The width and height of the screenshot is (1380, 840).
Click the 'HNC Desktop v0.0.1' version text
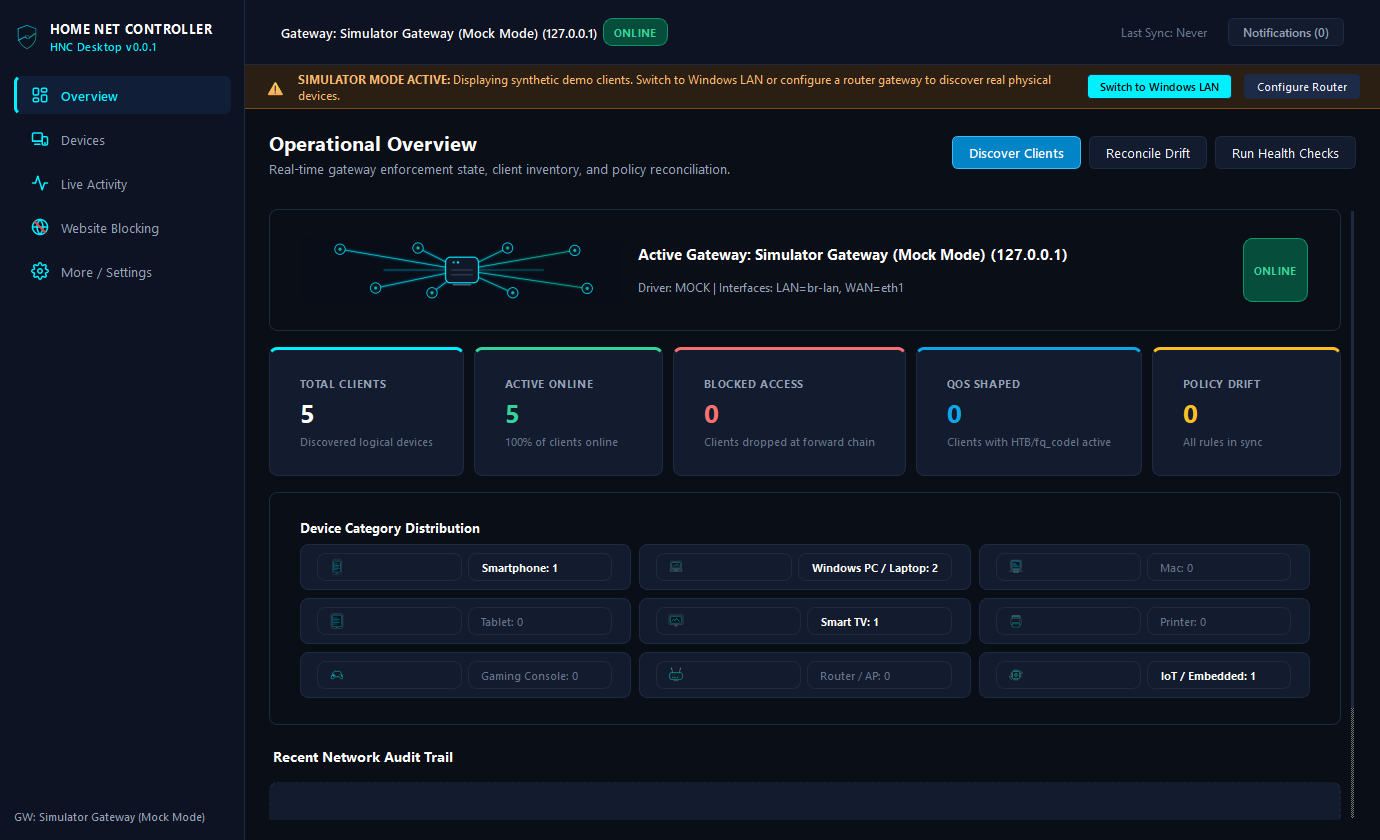click(103, 47)
